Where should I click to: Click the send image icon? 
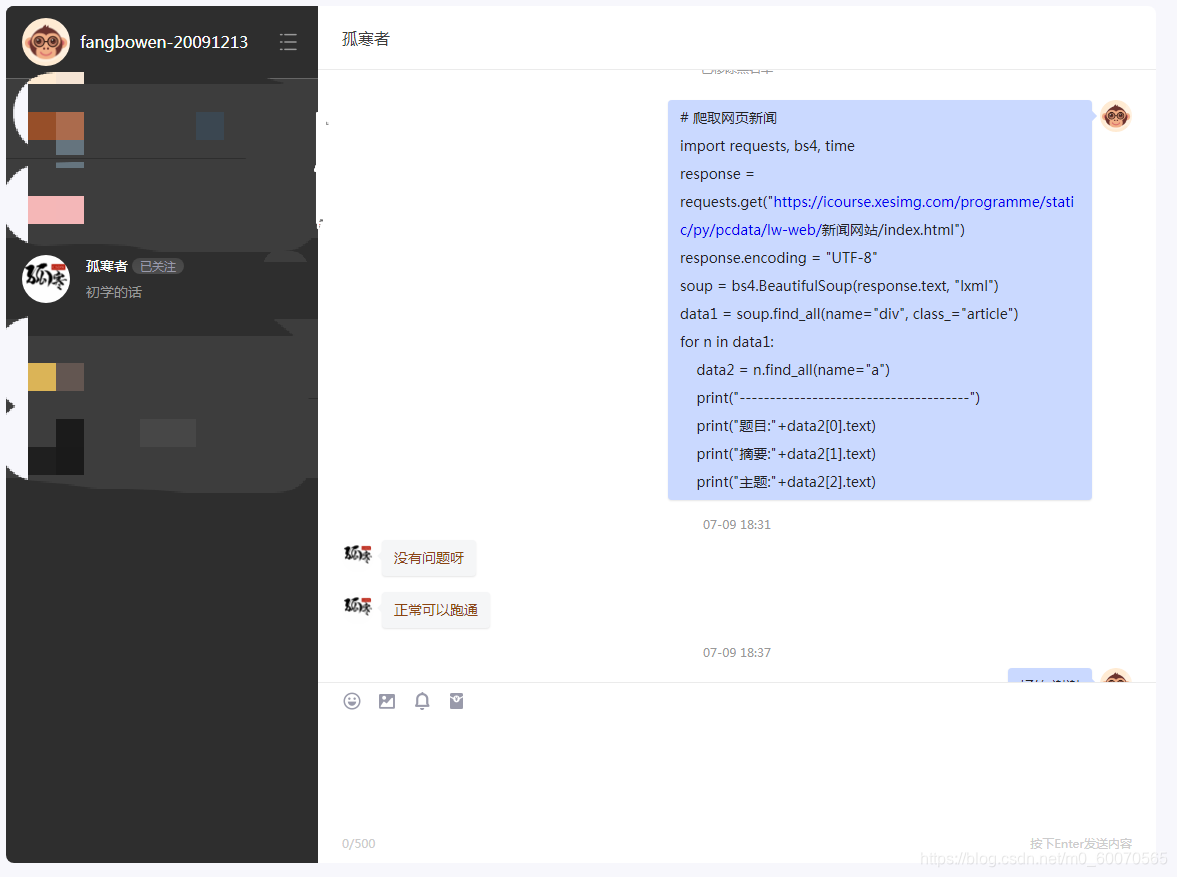tap(387, 701)
